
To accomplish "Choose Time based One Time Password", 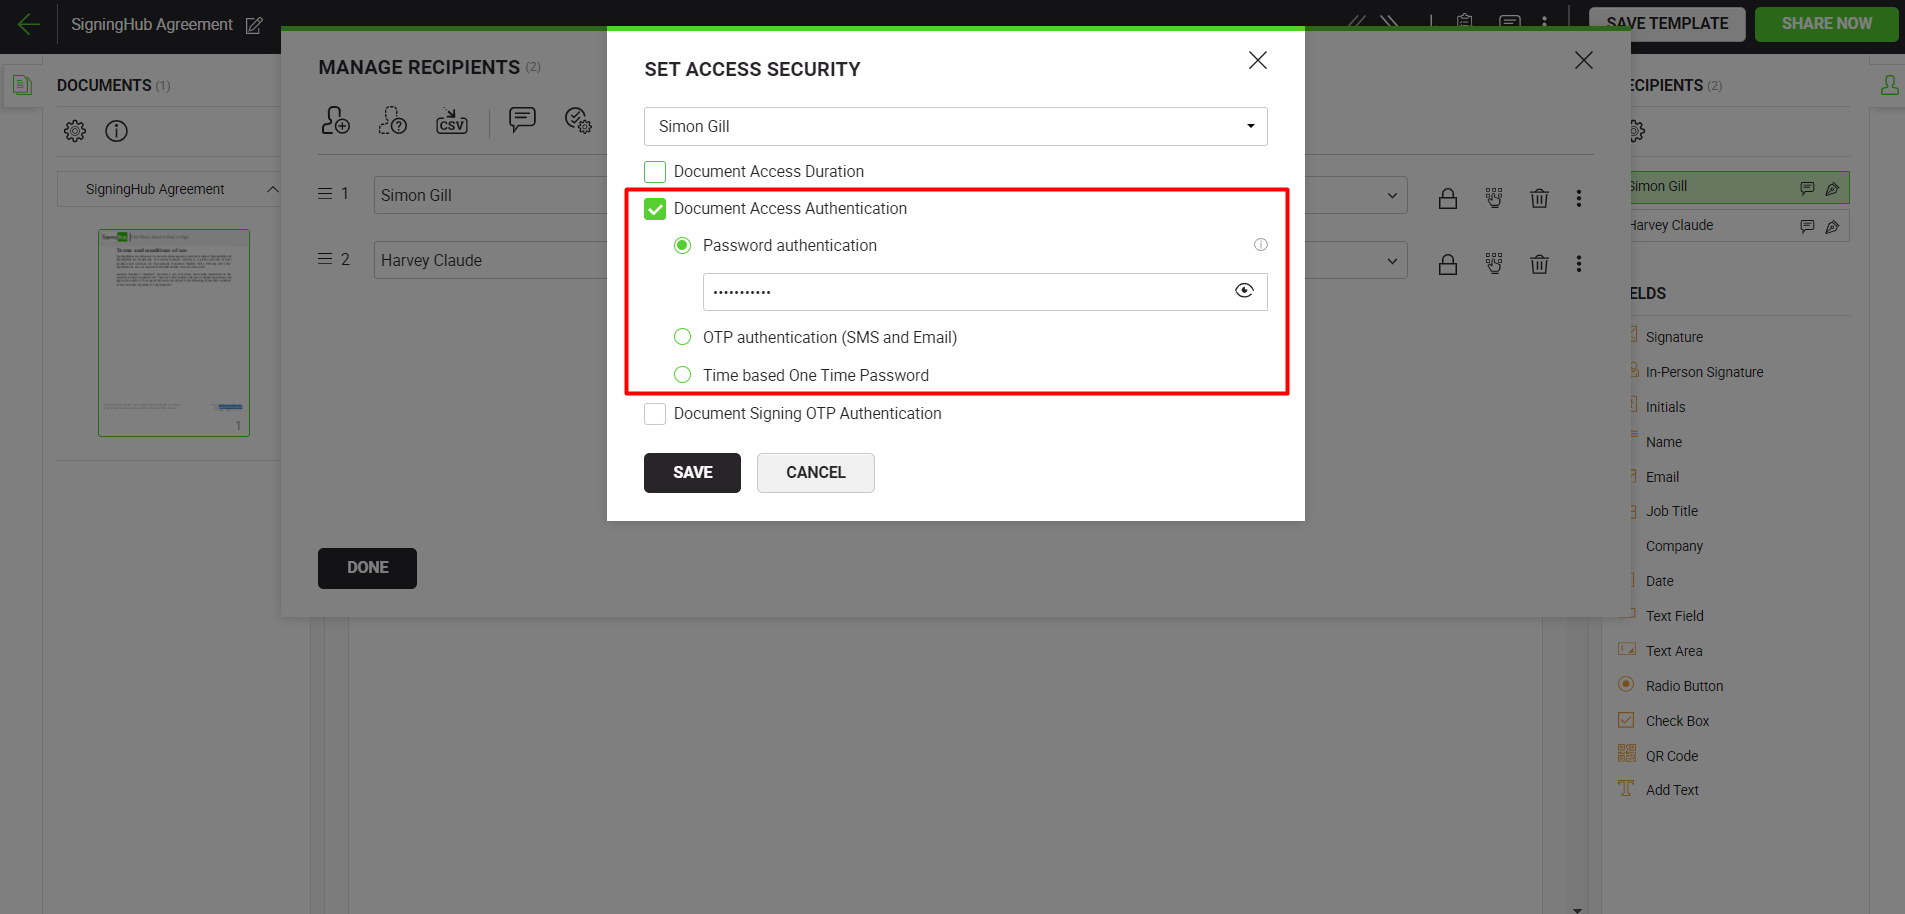I will coord(683,375).
